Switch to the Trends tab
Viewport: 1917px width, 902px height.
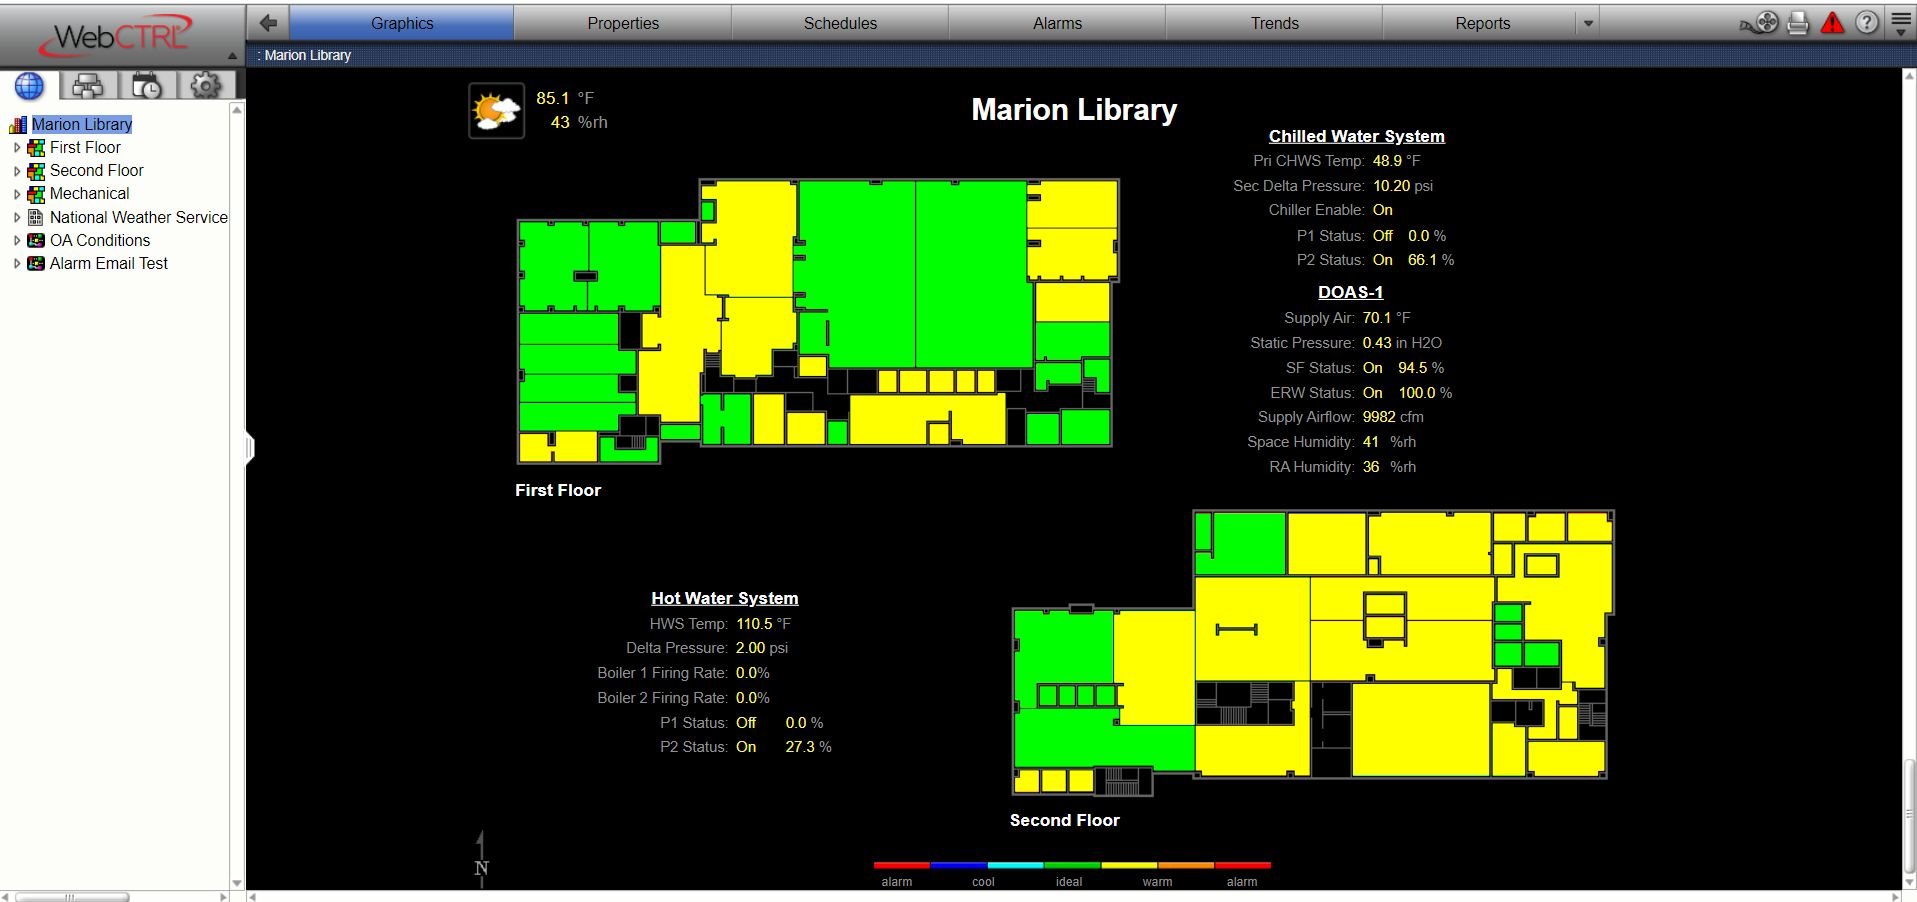(1274, 23)
